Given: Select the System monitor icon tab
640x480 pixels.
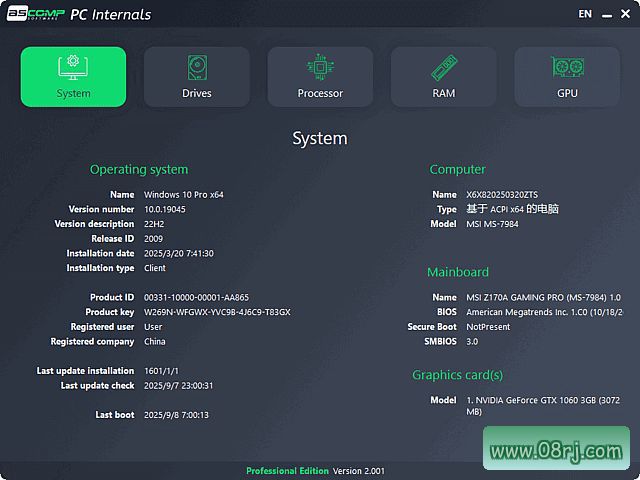Looking at the screenshot, I should [73, 76].
